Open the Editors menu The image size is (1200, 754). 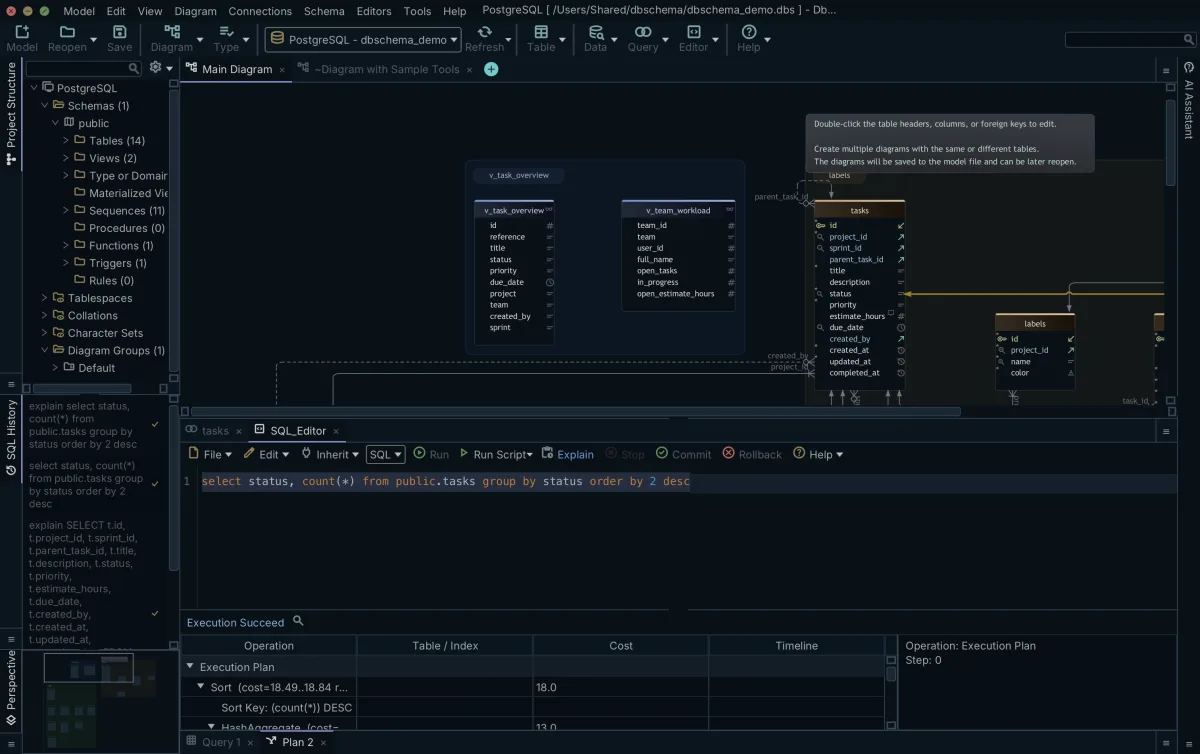[374, 11]
